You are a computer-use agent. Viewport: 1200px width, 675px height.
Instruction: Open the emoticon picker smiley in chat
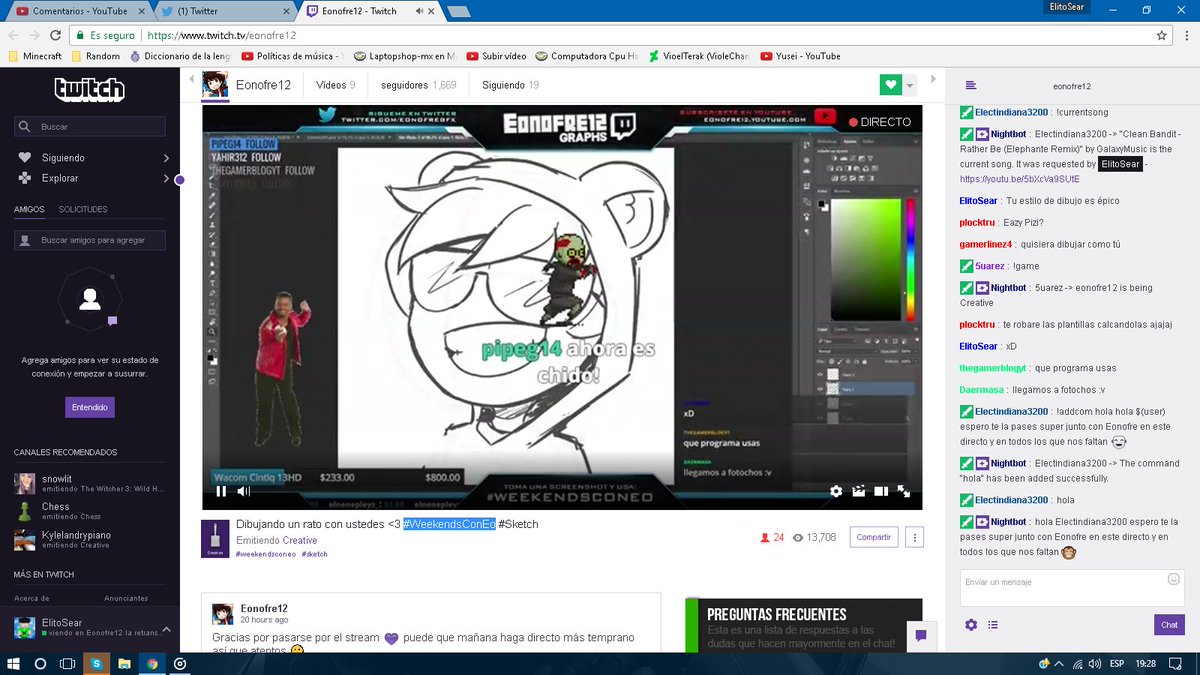point(1173,579)
